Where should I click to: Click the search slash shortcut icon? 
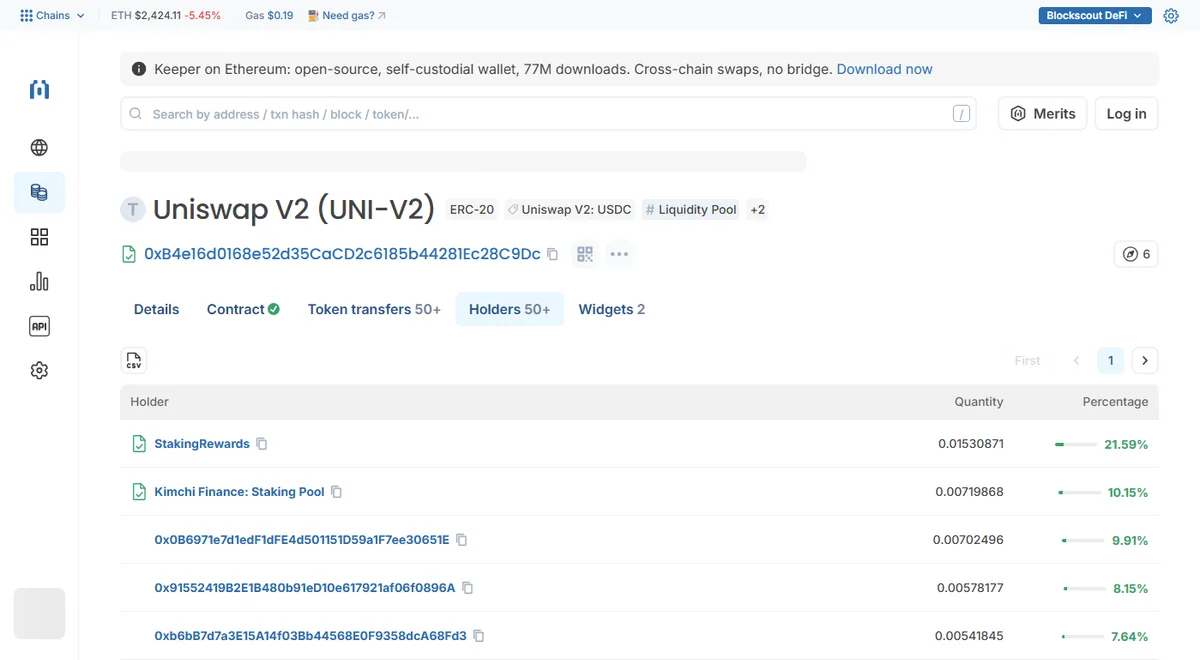pos(961,114)
